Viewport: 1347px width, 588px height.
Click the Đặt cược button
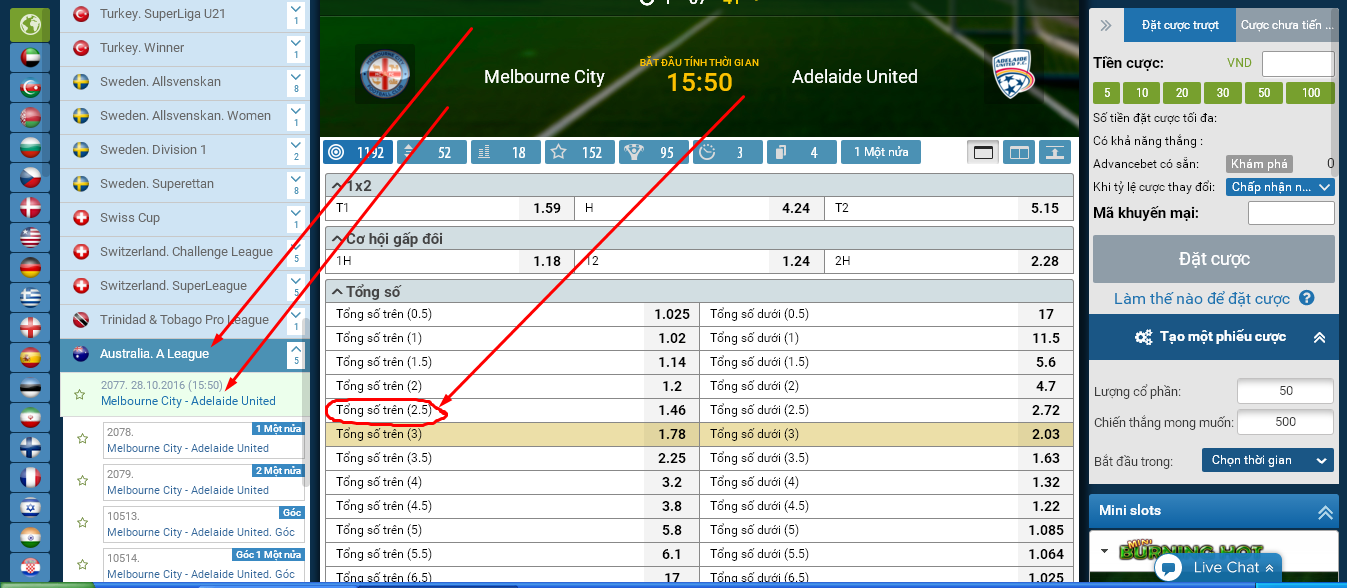click(x=1214, y=259)
